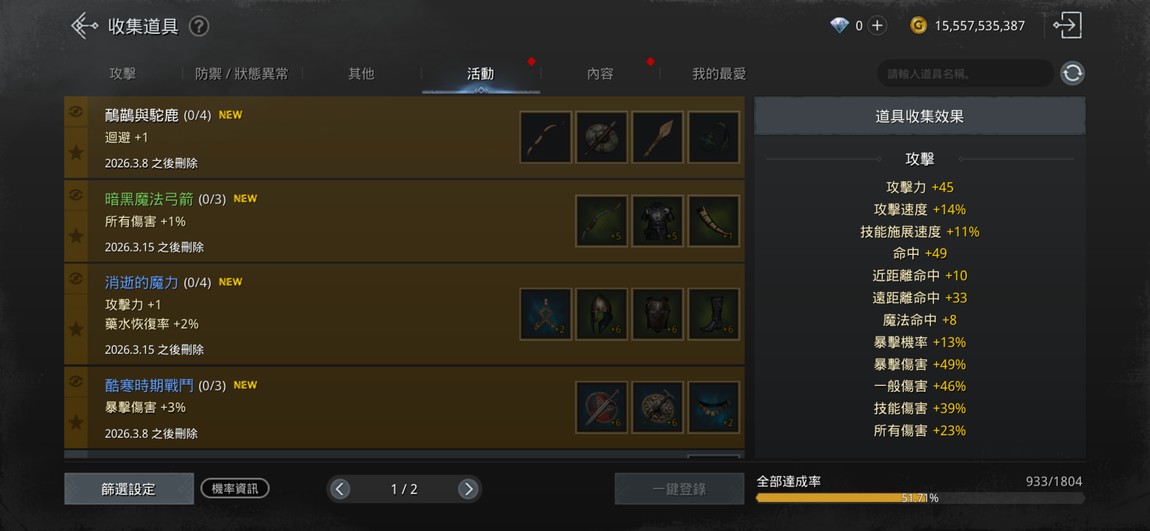
Task: Open the help question mark icon
Action: (199, 26)
